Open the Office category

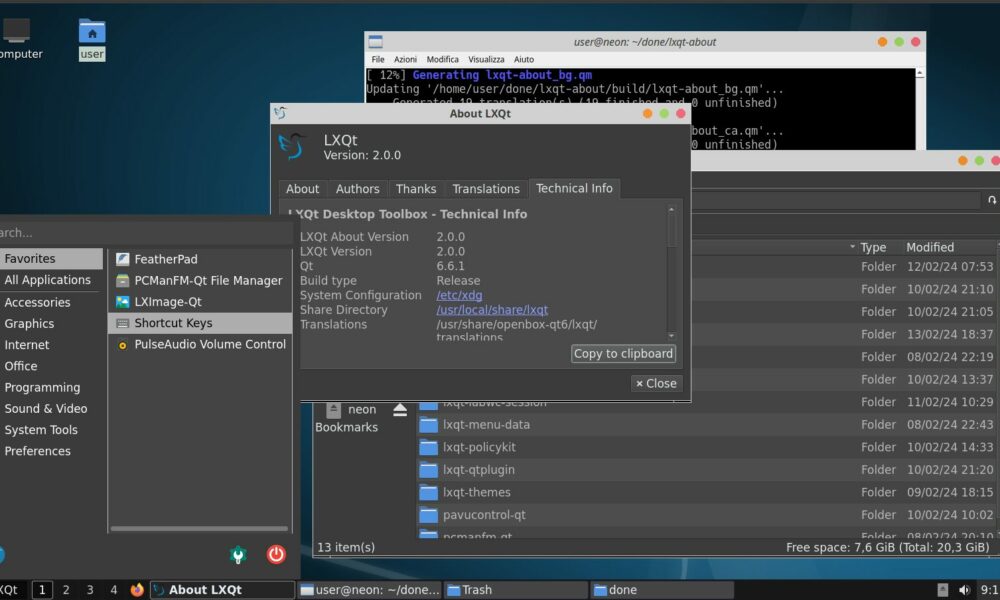click(x=51, y=366)
